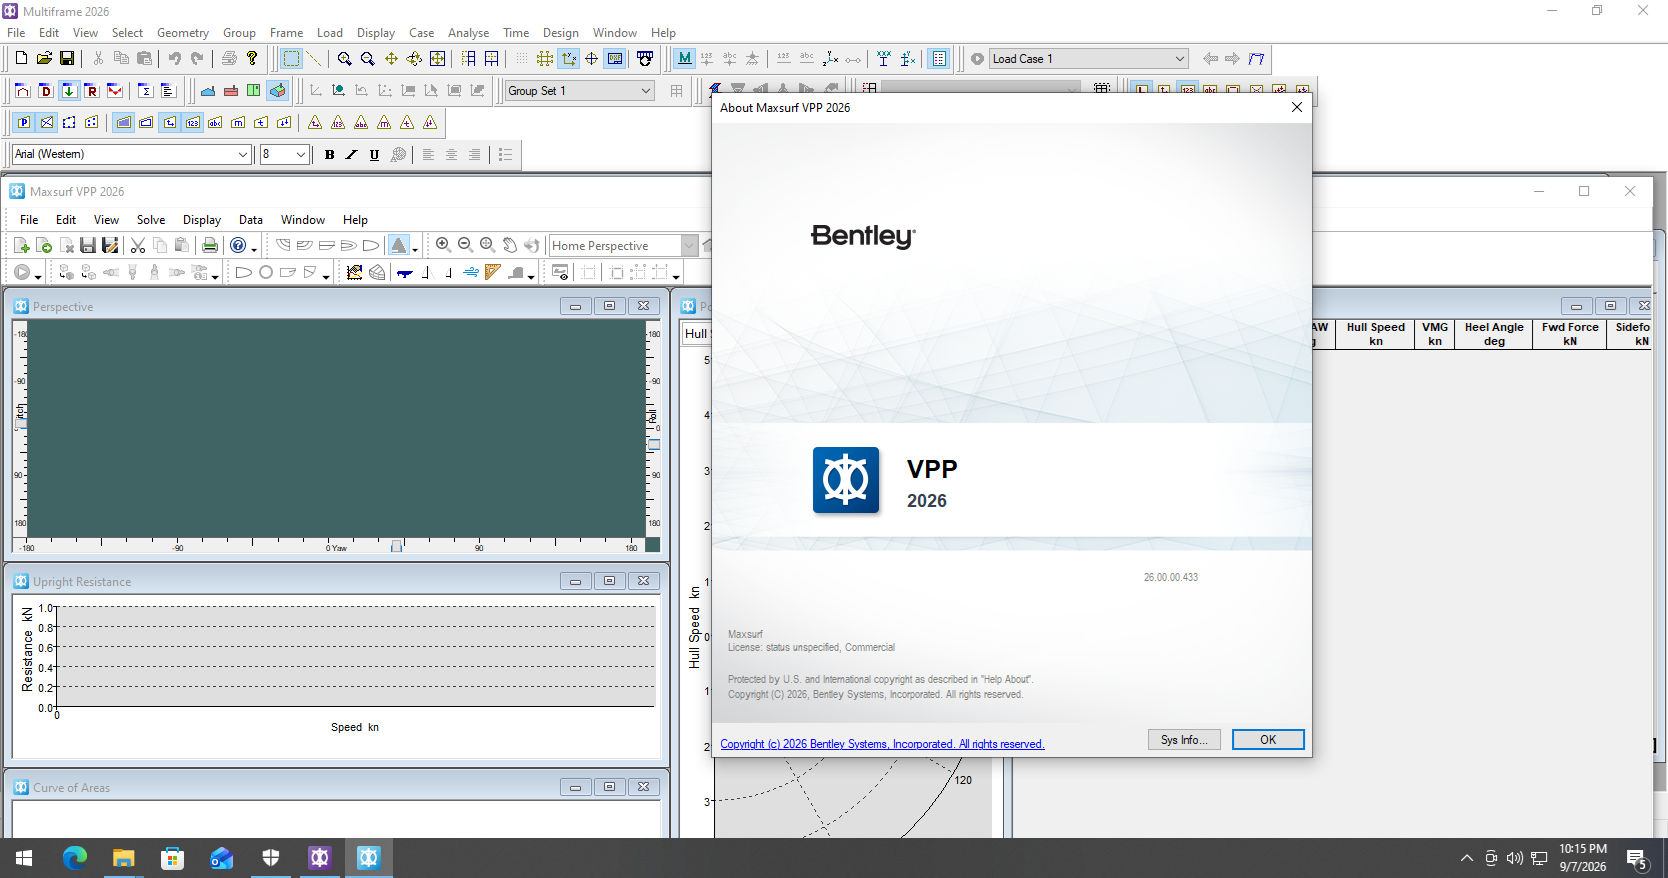This screenshot has width=1668, height=878.
Task: Toggle Italic formatting
Action: [x=351, y=155]
